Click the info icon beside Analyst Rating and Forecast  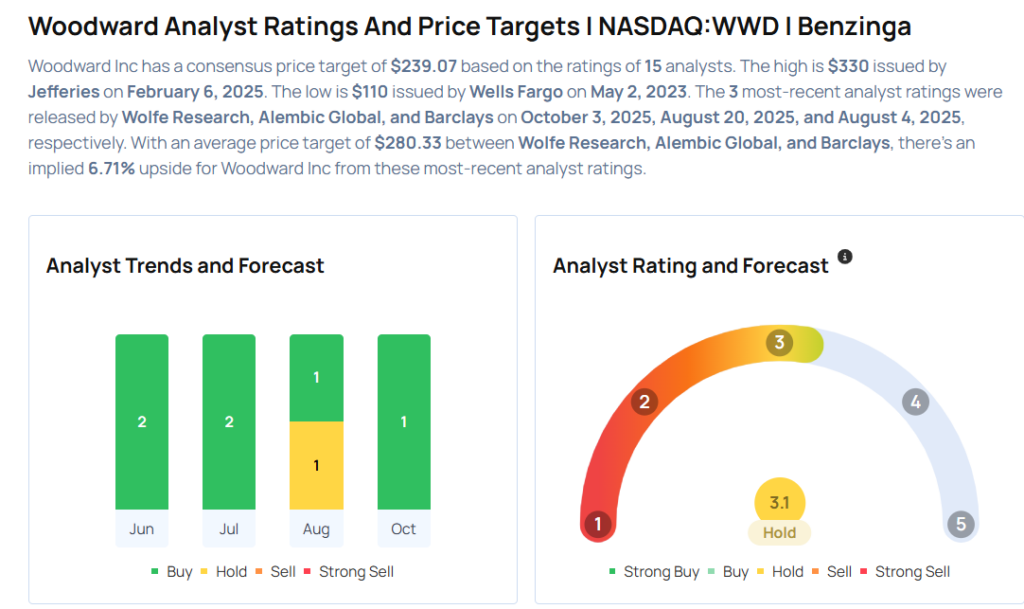click(845, 257)
